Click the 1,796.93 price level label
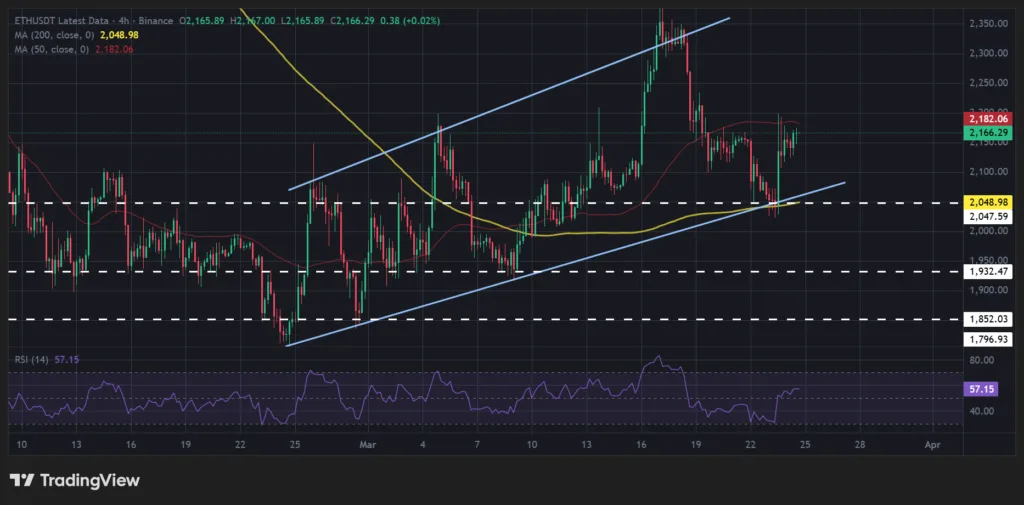 pos(989,339)
